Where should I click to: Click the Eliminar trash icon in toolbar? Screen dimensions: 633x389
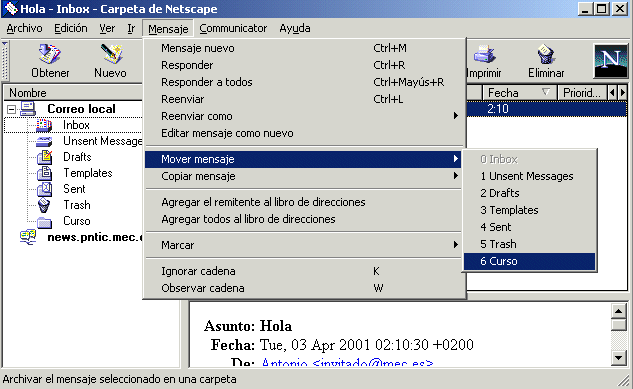[x=546, y=54]
